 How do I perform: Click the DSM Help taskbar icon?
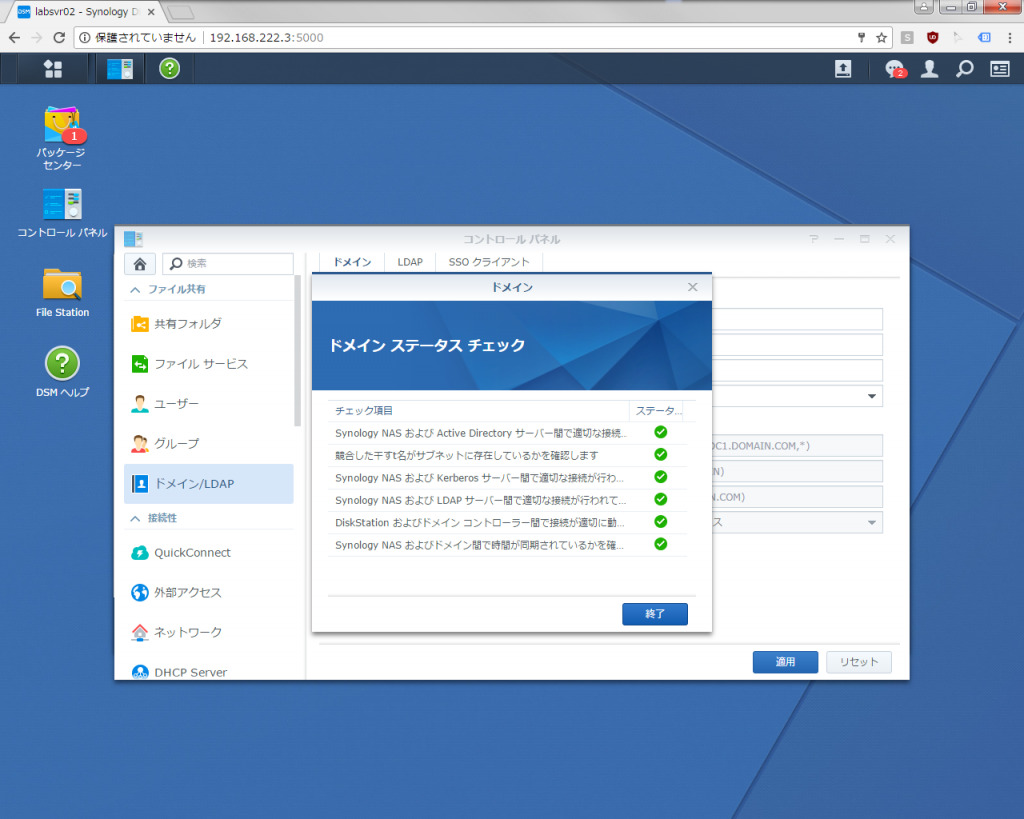[169, 69]
